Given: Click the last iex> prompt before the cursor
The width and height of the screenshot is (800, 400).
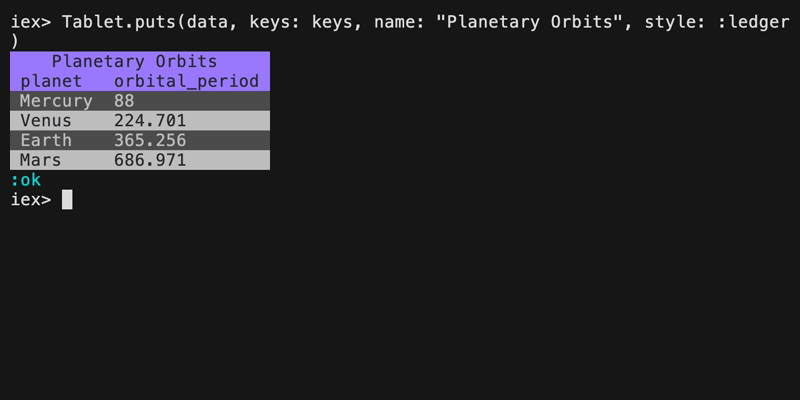Looking at the screenshot, I should tap(30, 199).
